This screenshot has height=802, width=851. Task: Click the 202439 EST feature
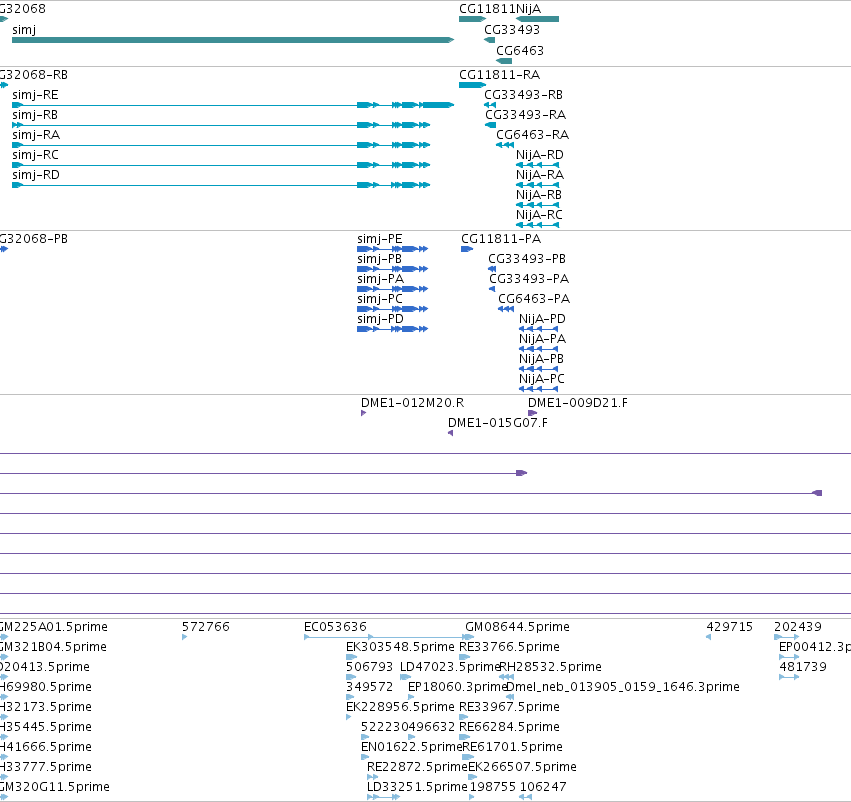pyautogui.click(x=786, y=637)
